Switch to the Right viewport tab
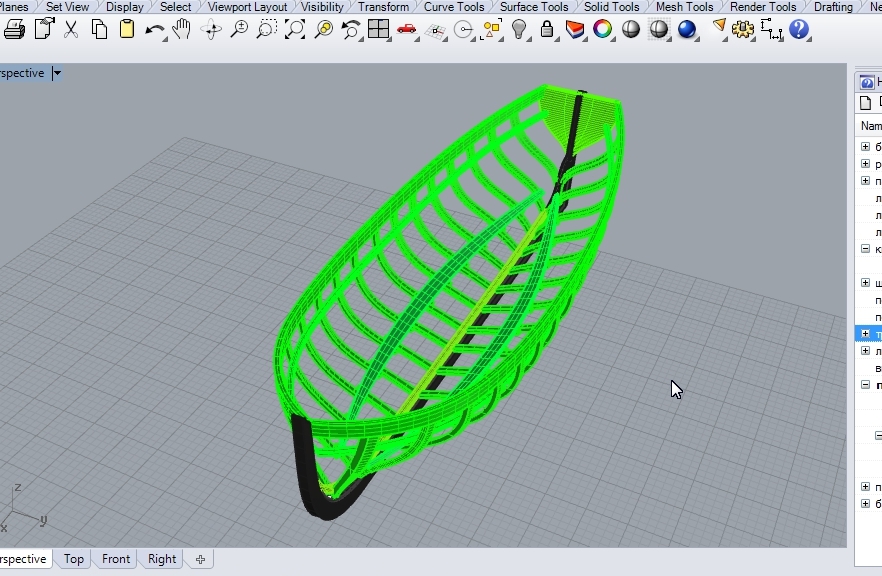This screenshot has width=882, height=576. click(x=161, y=559)
